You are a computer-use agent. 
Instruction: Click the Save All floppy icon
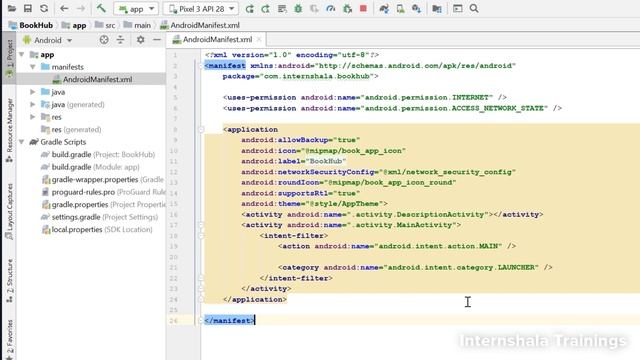pyautogui.click(x=28, y=9)
